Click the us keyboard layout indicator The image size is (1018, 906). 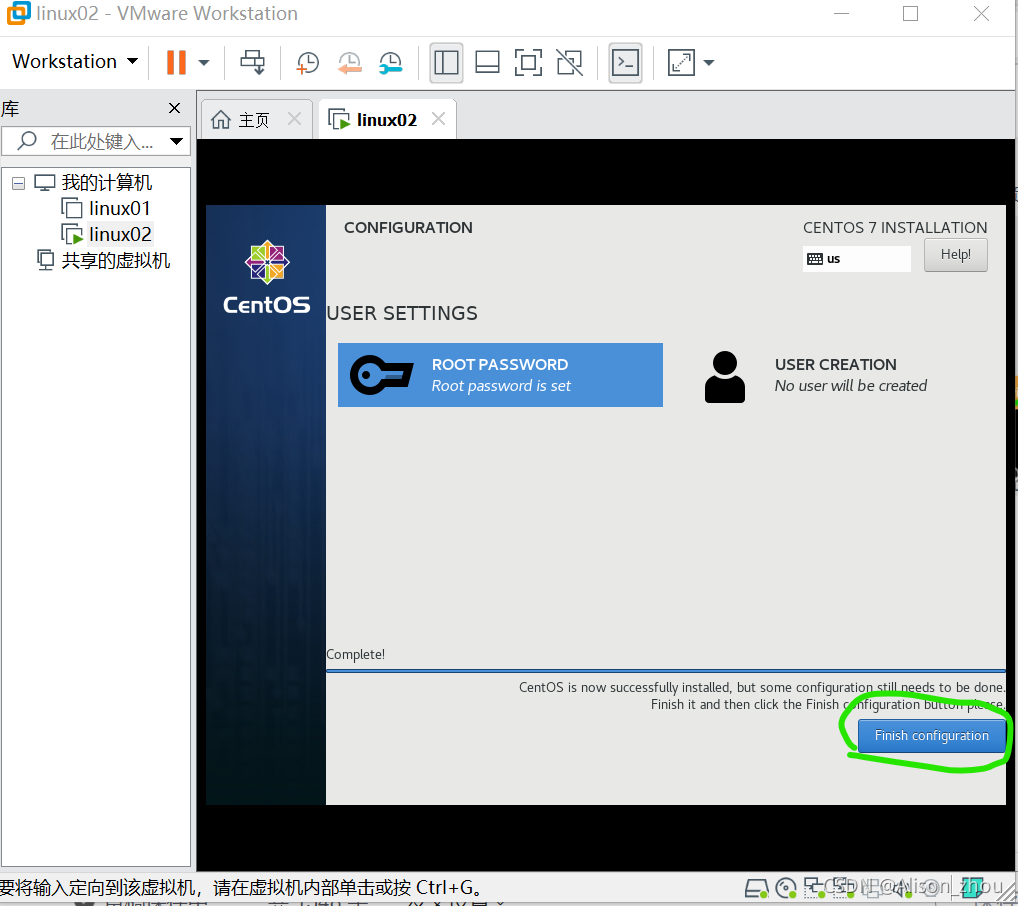click(x=856, y=258)
